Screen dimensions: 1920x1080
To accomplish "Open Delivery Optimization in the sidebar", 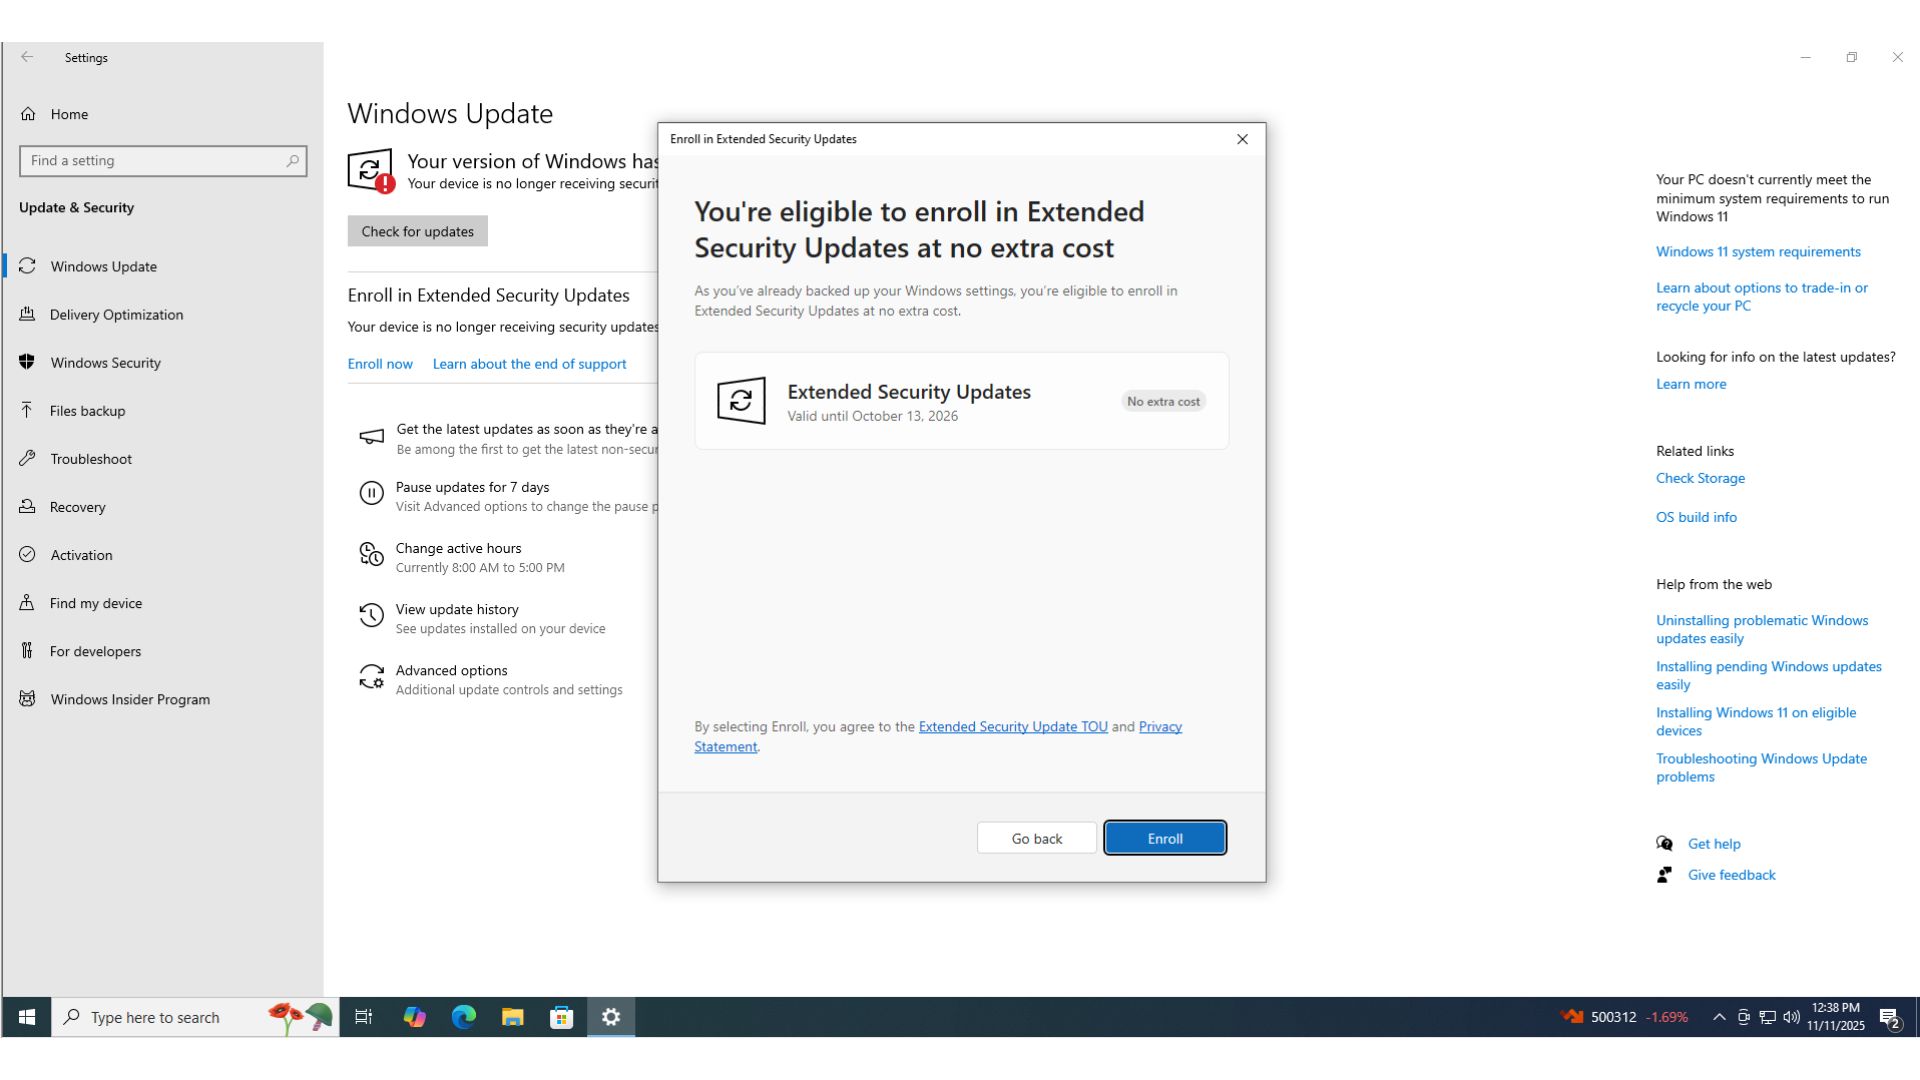I will point(116,314).
